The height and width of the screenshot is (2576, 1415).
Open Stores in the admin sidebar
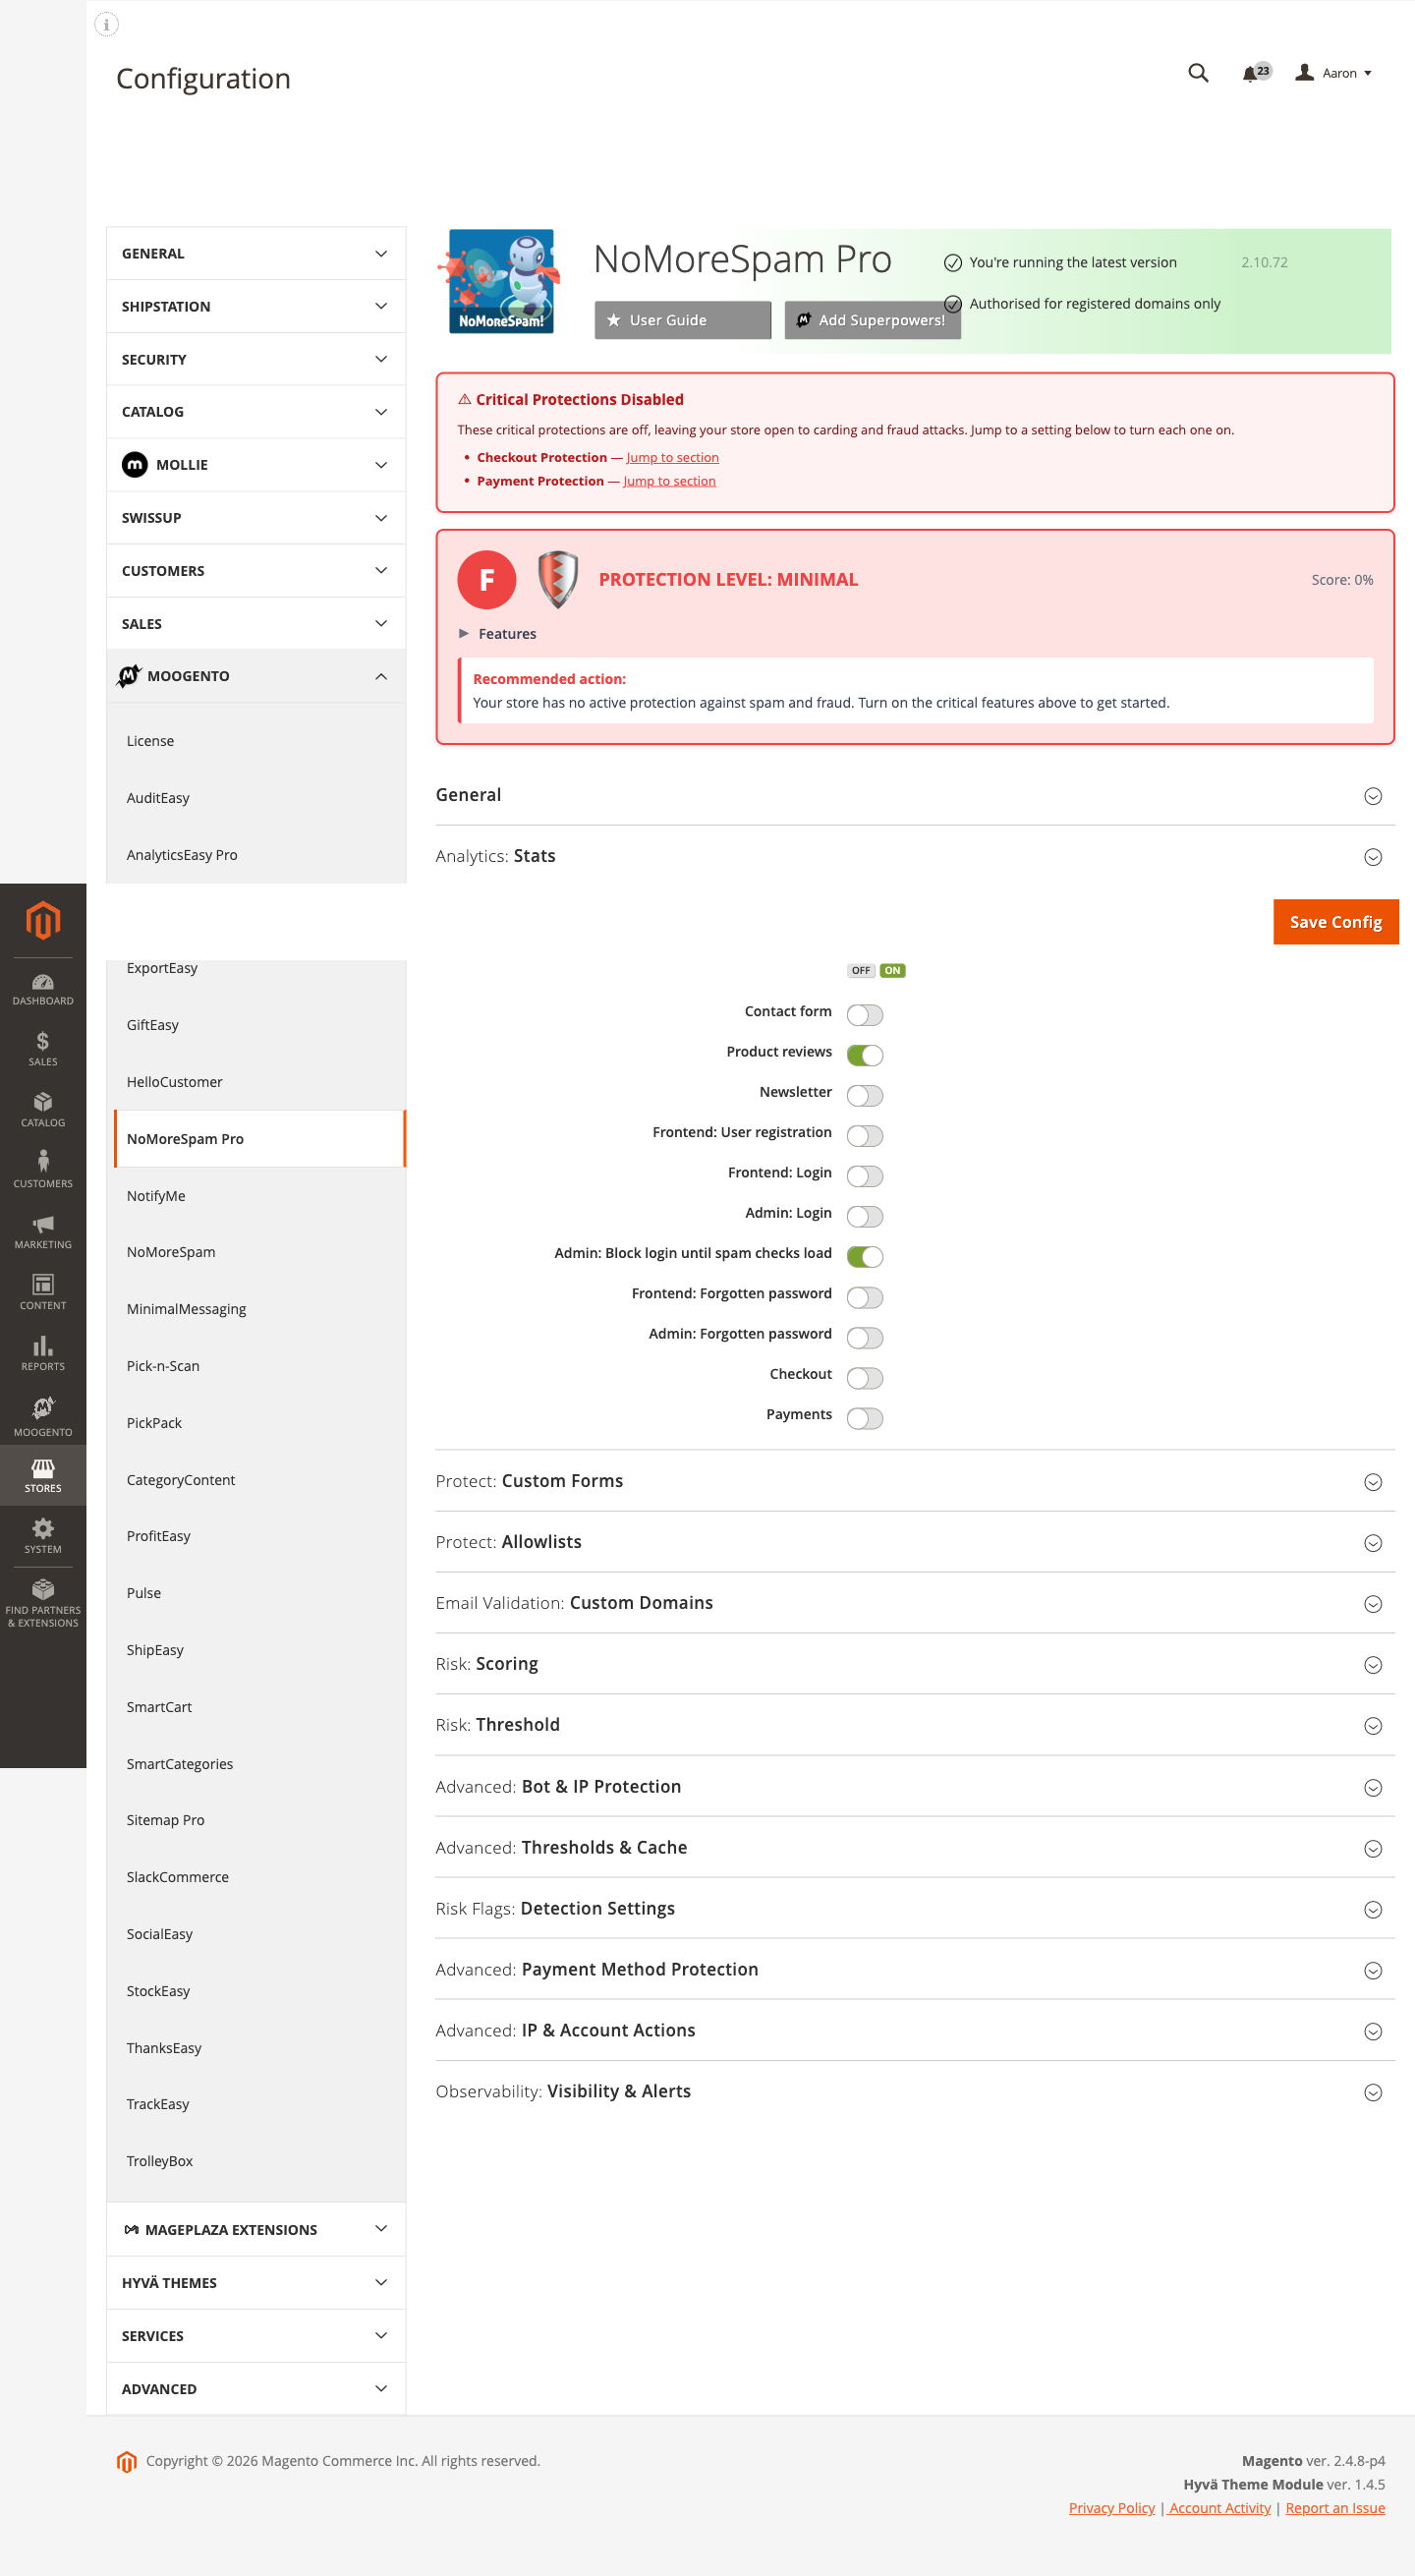[43, 1476]
